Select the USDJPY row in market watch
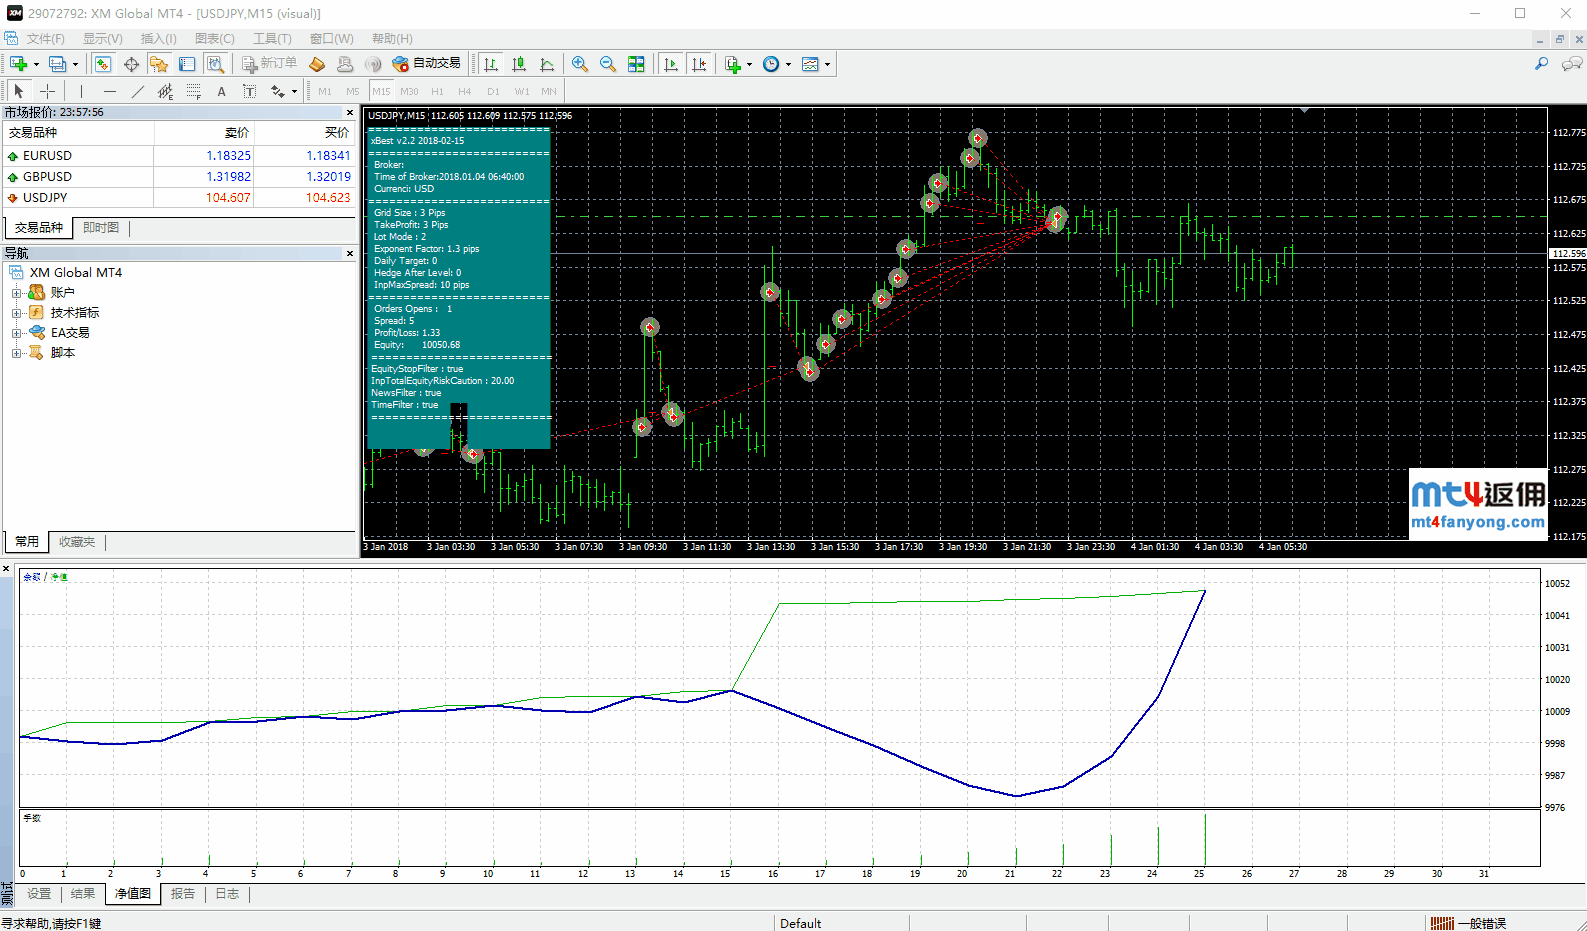This screenshot has width=1587, height=931. (45, 198)
